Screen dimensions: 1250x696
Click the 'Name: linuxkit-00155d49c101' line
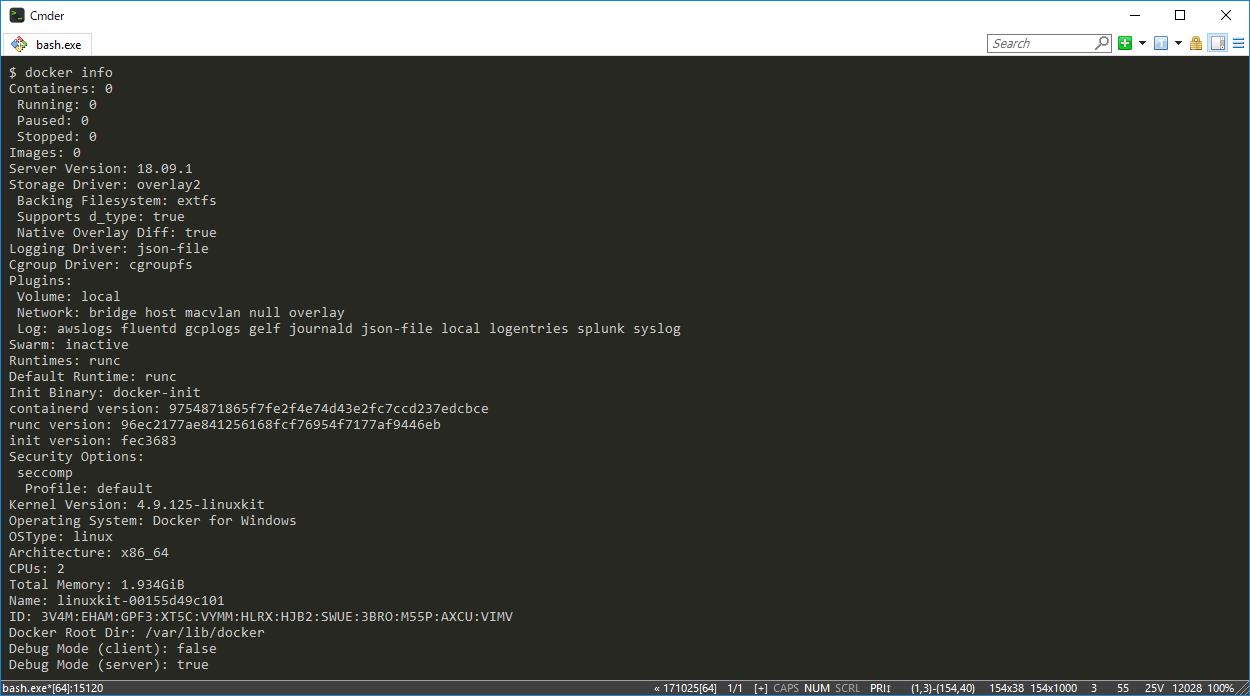[117, 600]
